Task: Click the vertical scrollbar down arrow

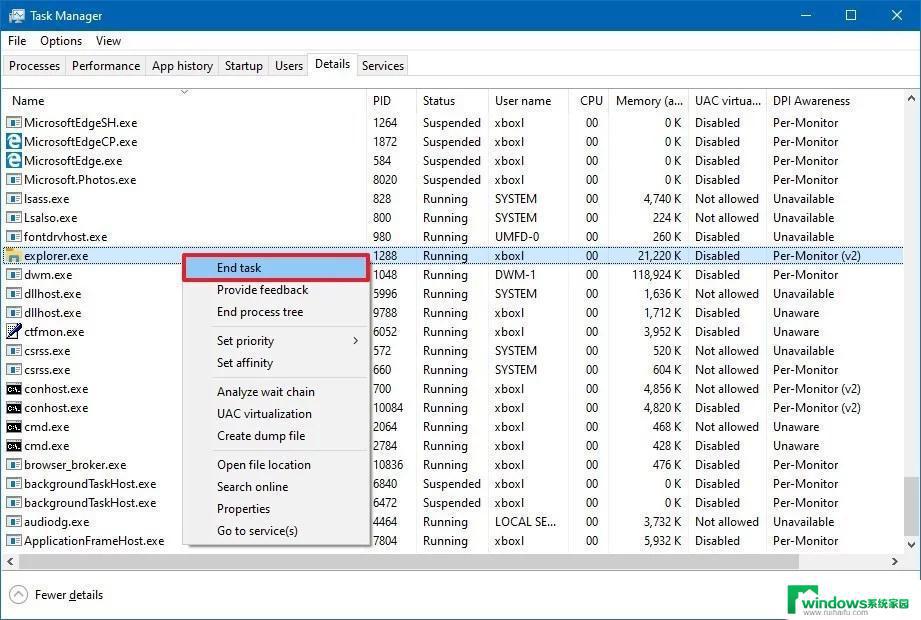Action: 912,544
